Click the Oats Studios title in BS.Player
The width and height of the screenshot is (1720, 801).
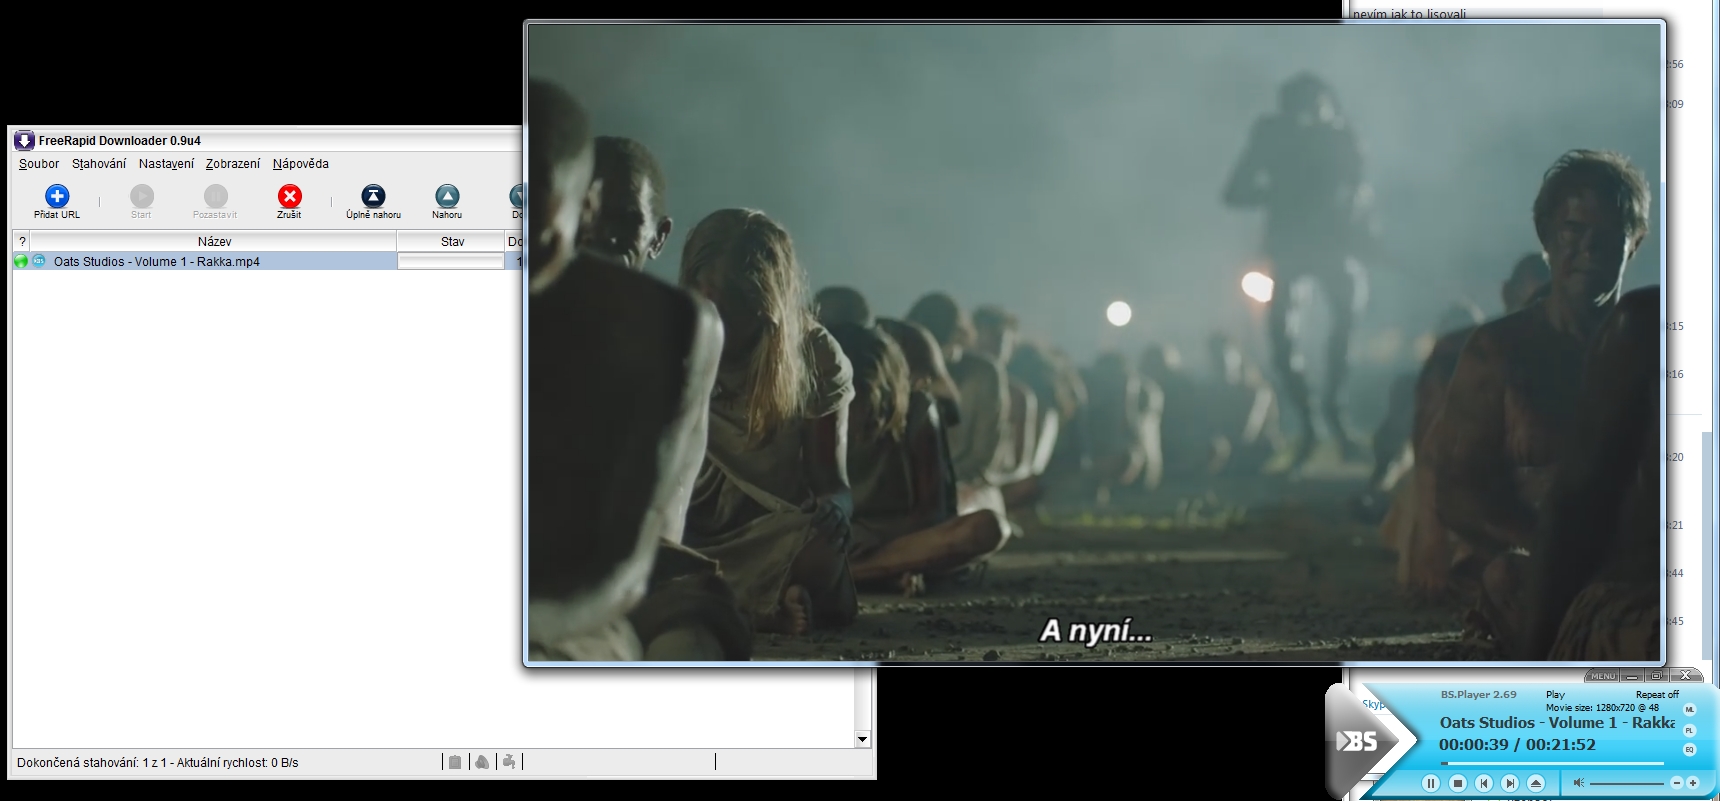coord(1557,722)
